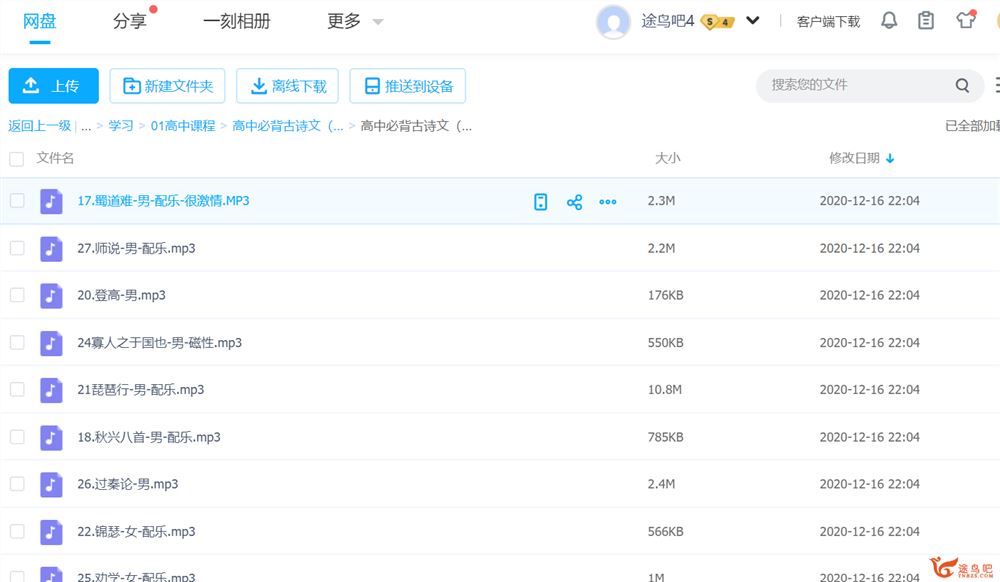Click the 新建文件夹 button
1000x582 pixels.
click(167, 86)
